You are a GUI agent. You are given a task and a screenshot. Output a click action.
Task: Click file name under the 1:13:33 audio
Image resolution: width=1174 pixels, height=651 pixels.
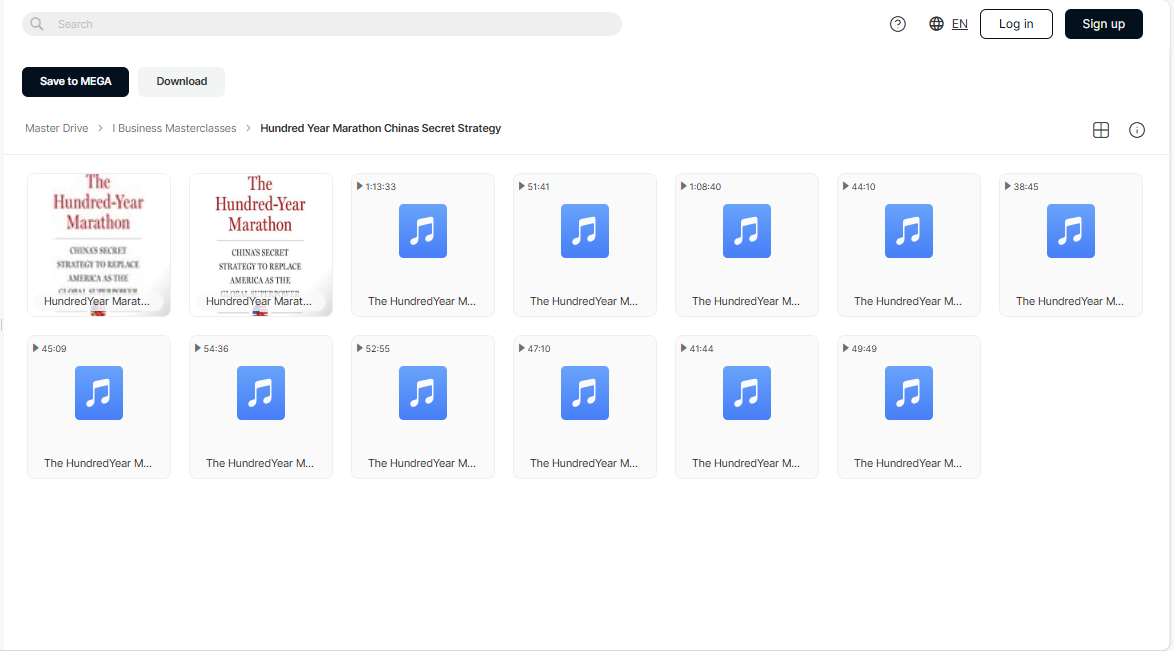point(422,301)
